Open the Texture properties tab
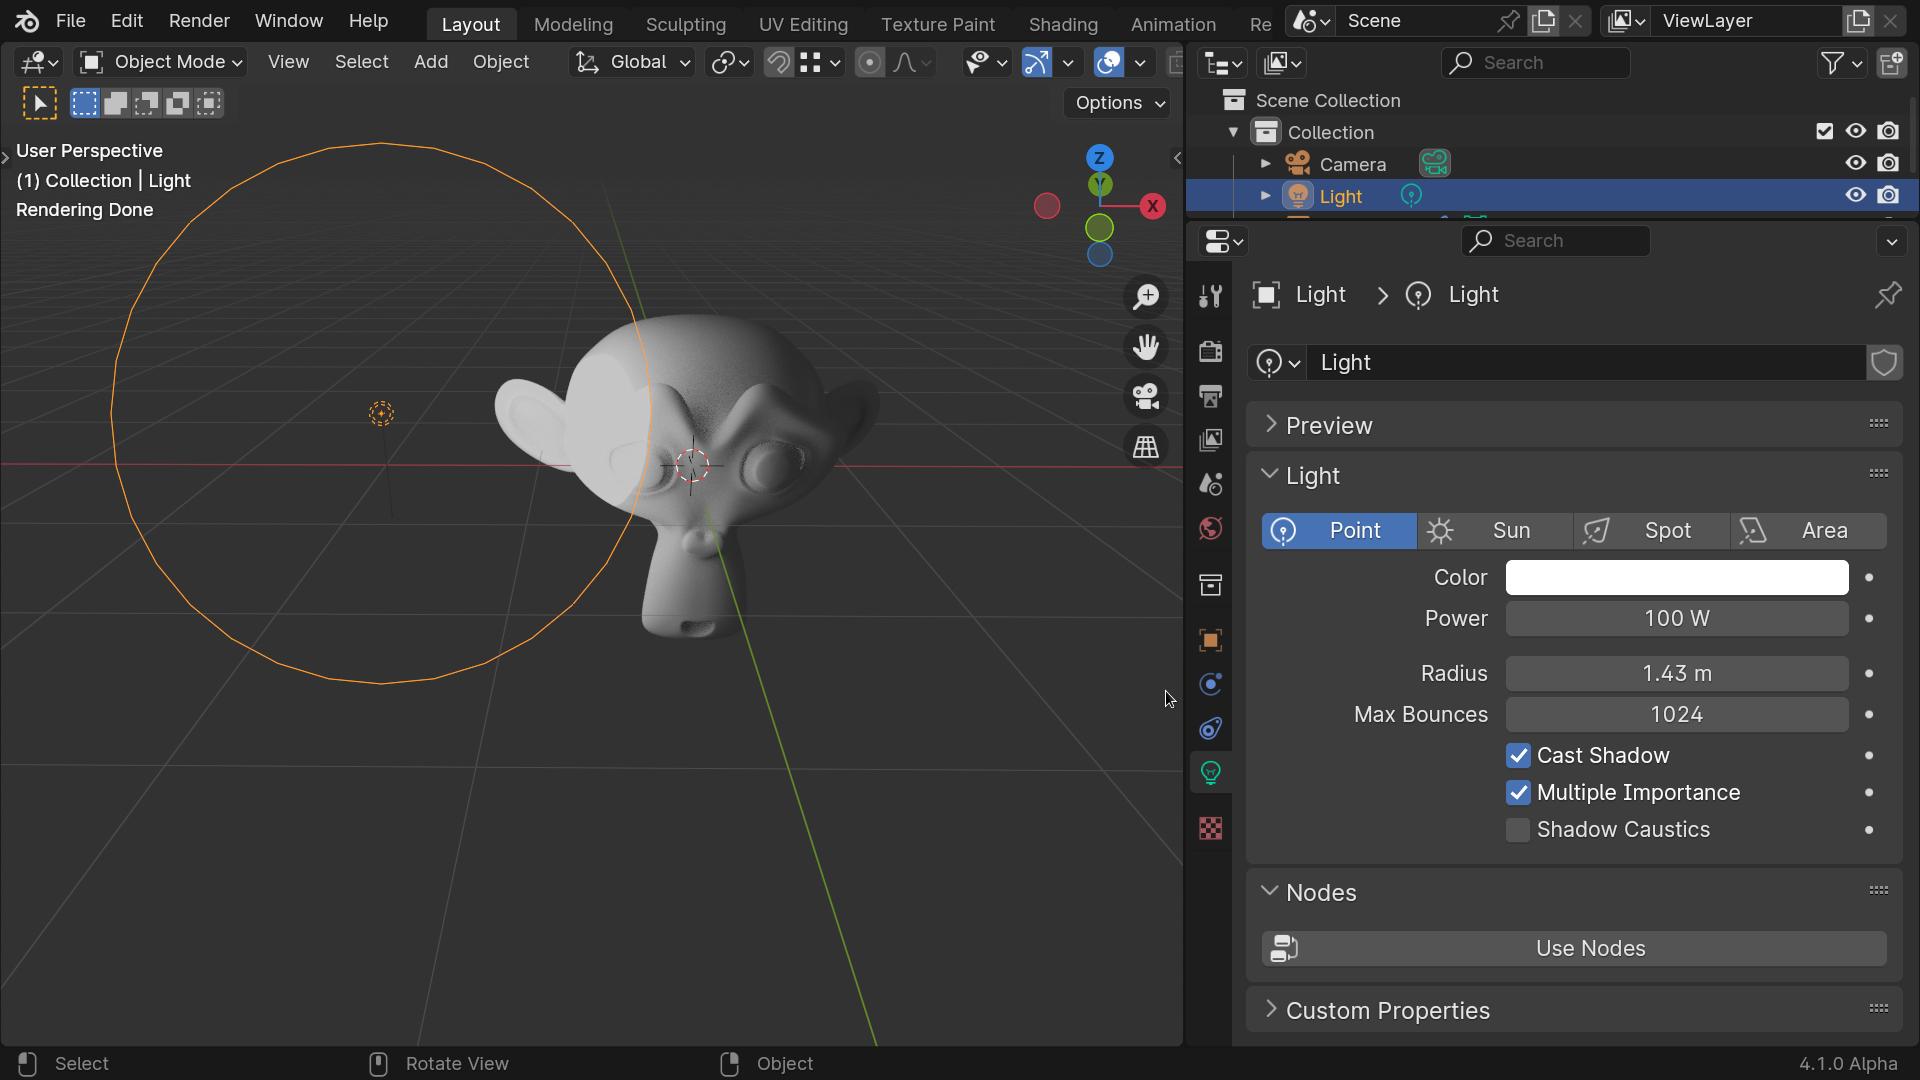This screenshot has height=1080, width=1920. tap(1210, 828)
